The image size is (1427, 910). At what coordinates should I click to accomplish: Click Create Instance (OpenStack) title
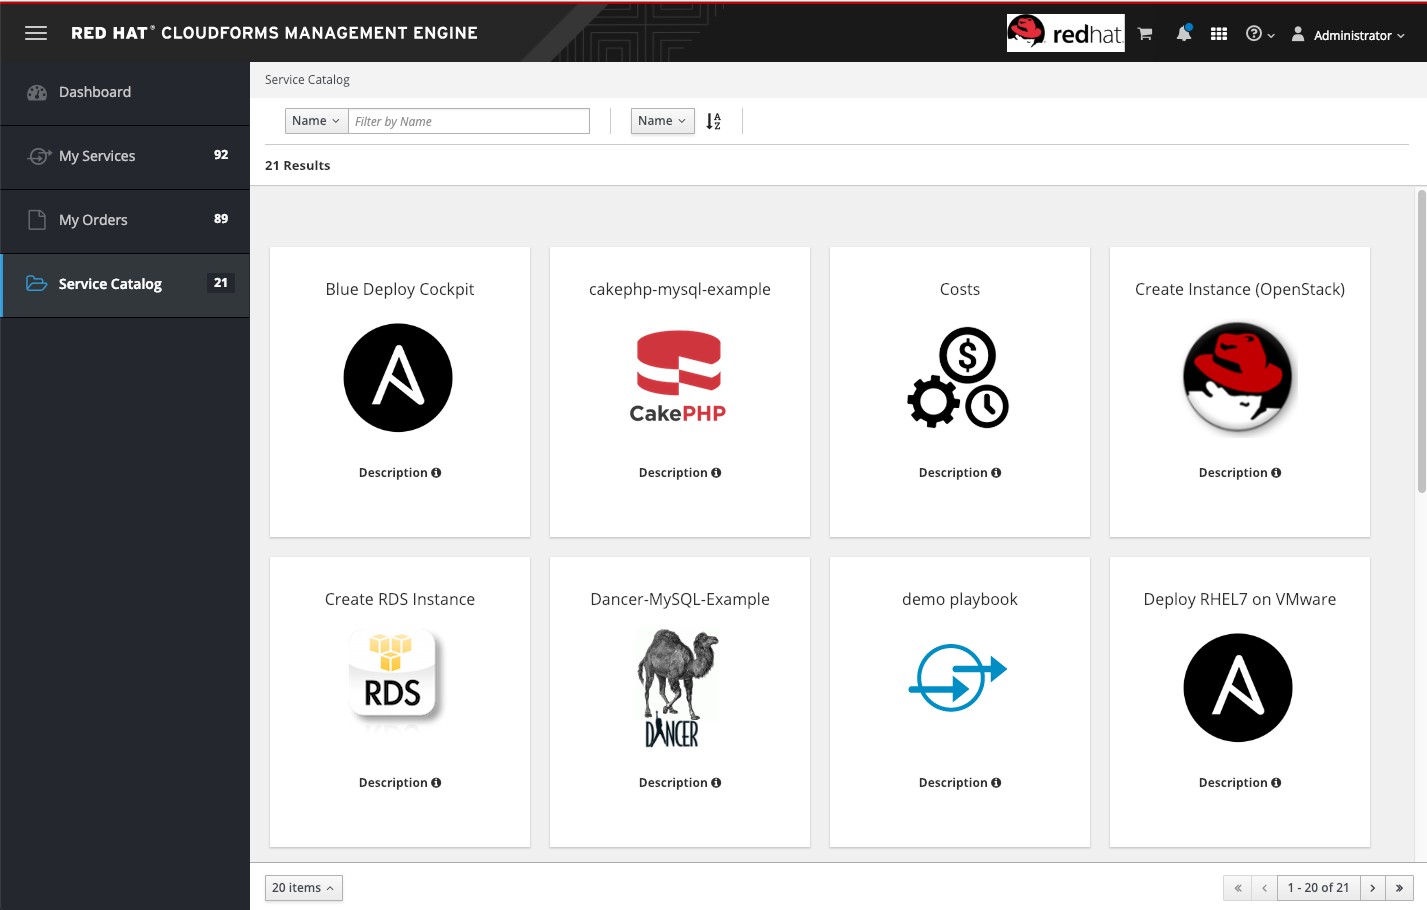pyautogui.click(x=1240, y=289)
